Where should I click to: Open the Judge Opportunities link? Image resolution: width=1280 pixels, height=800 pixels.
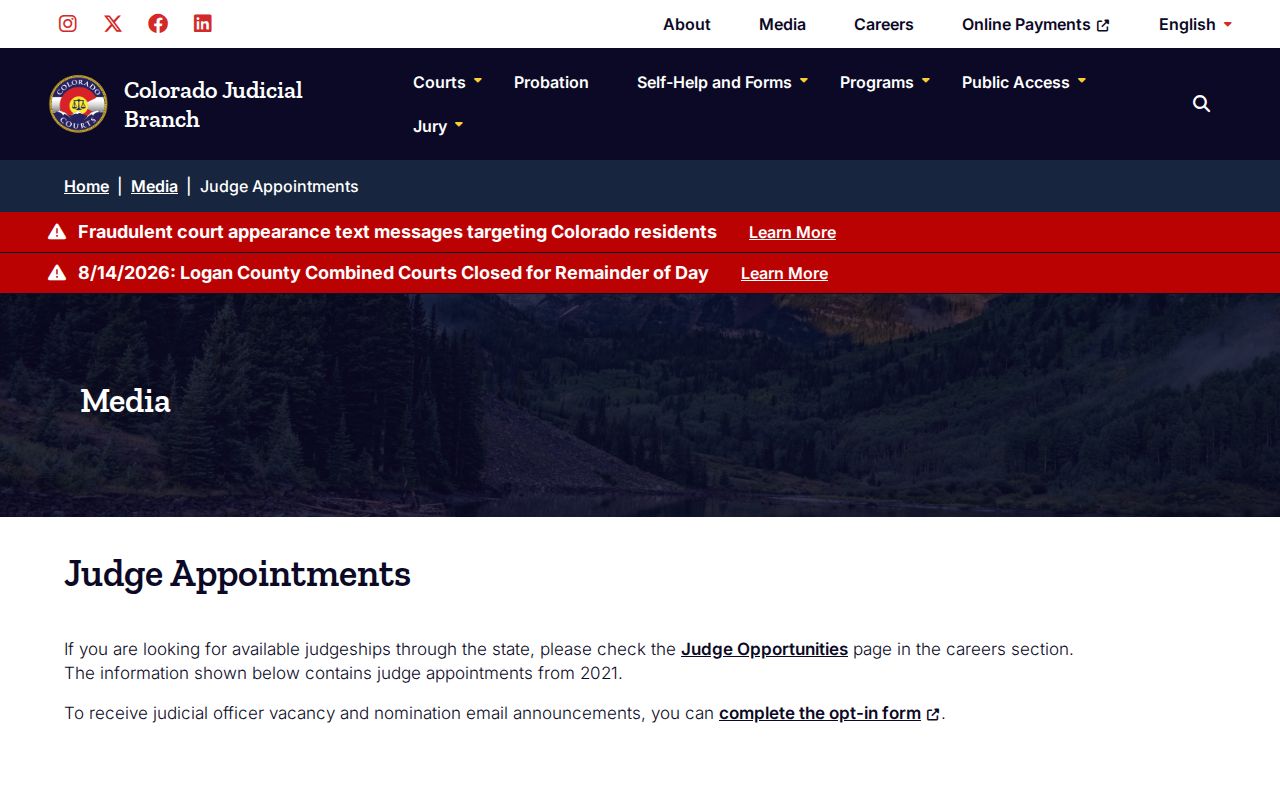click(x=764, y=649)
